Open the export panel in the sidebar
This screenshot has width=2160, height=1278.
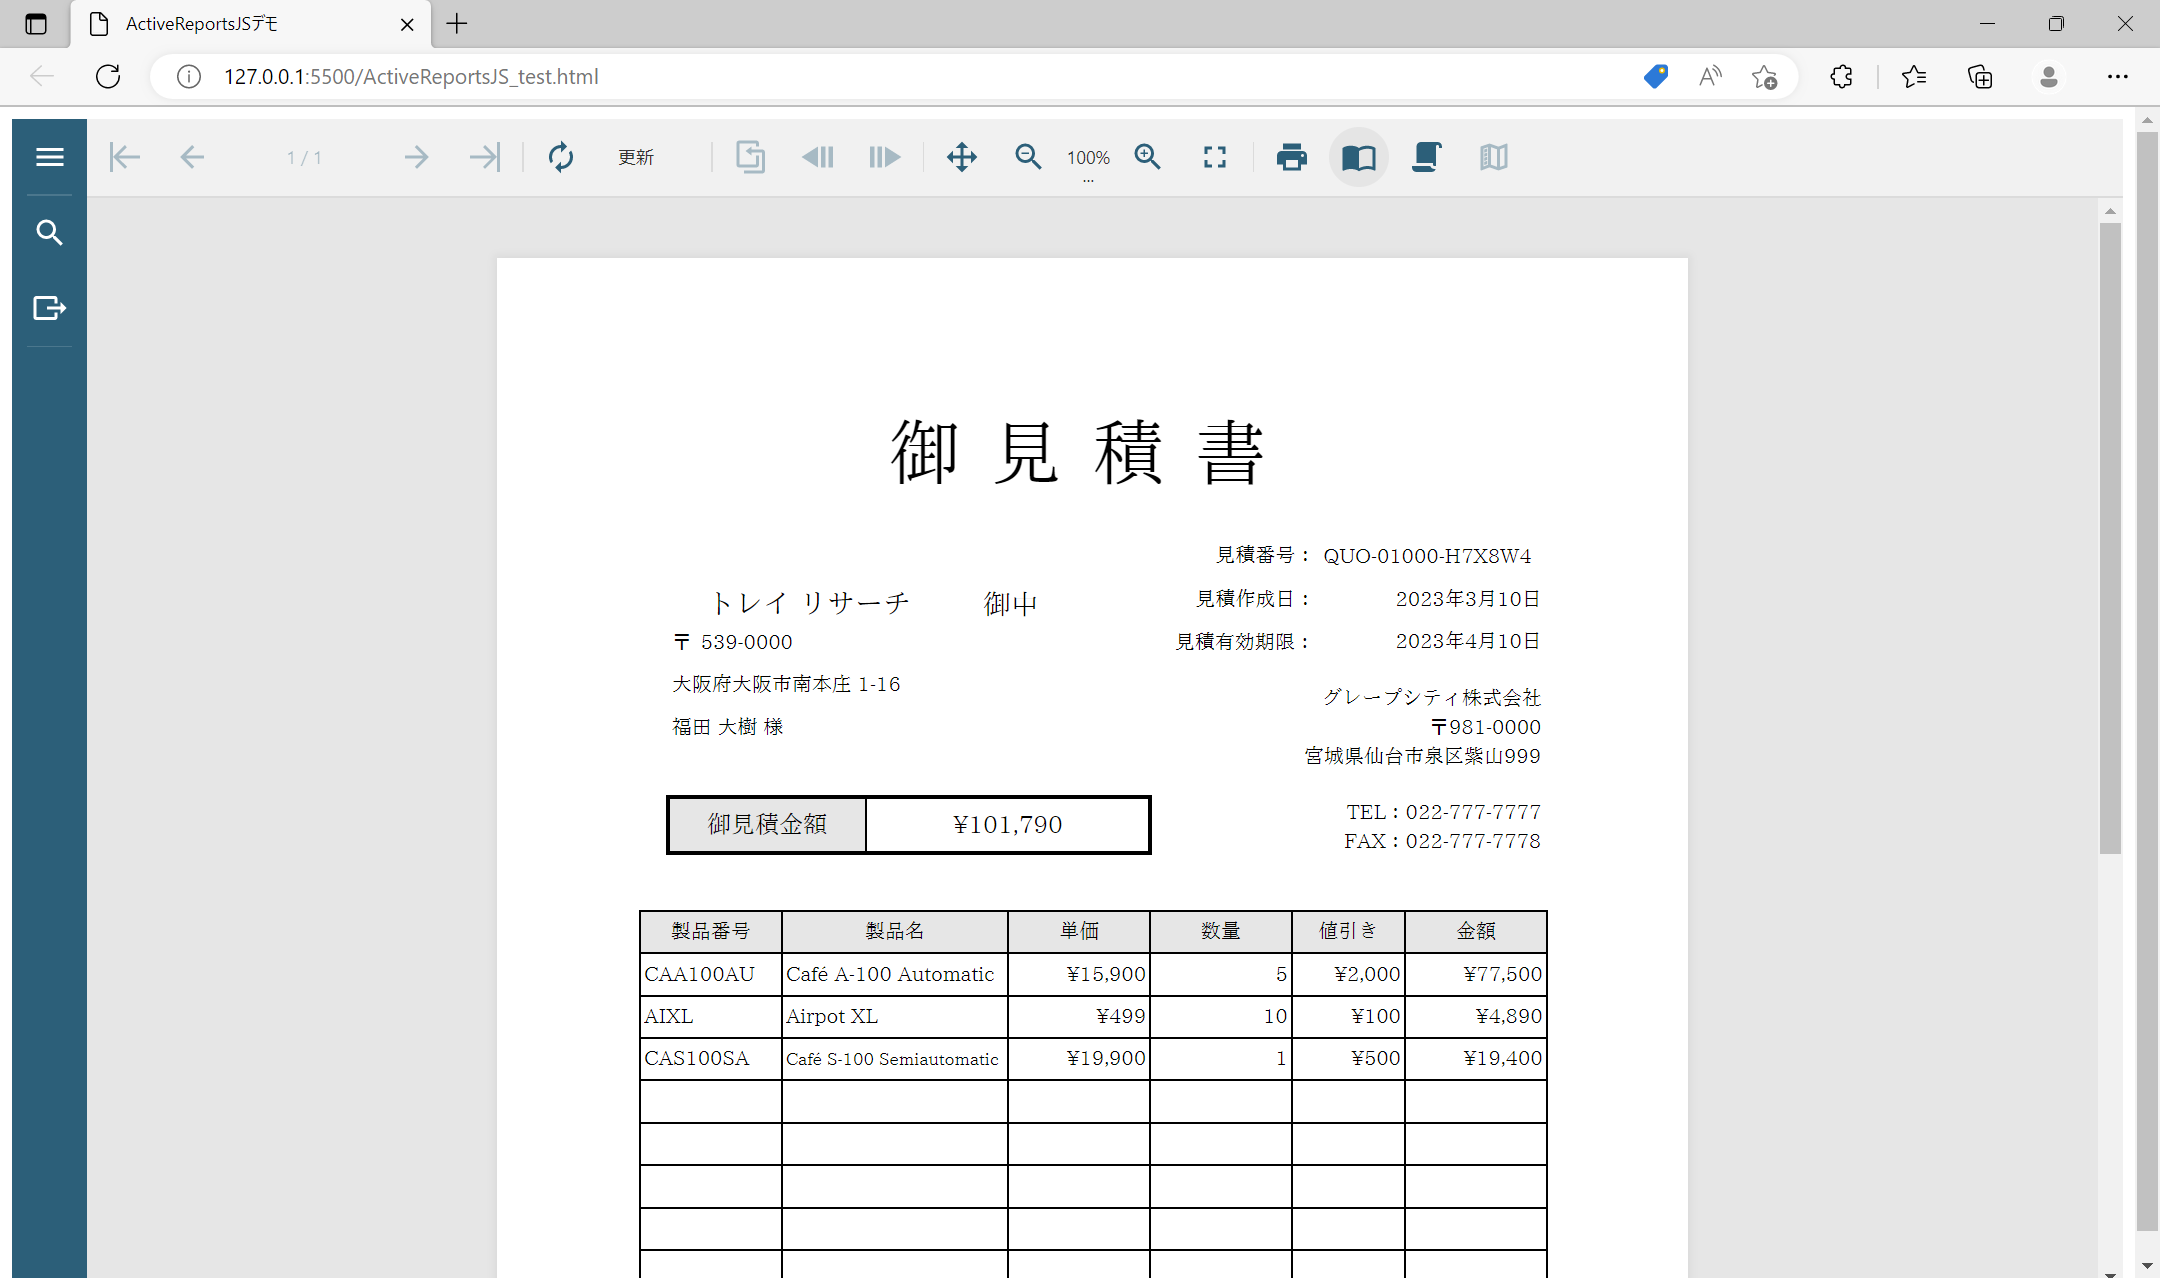pos(49,308)
